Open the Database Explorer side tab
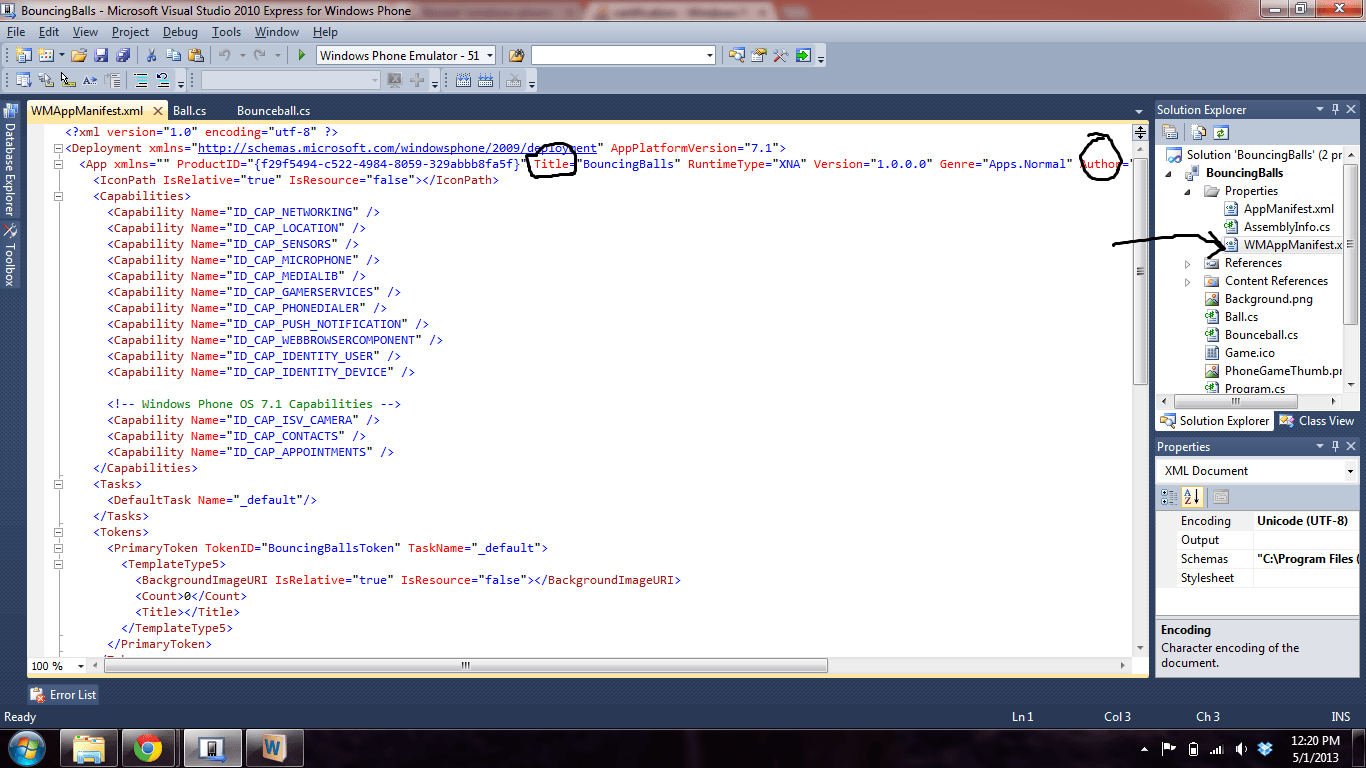 tap(10, 160)
